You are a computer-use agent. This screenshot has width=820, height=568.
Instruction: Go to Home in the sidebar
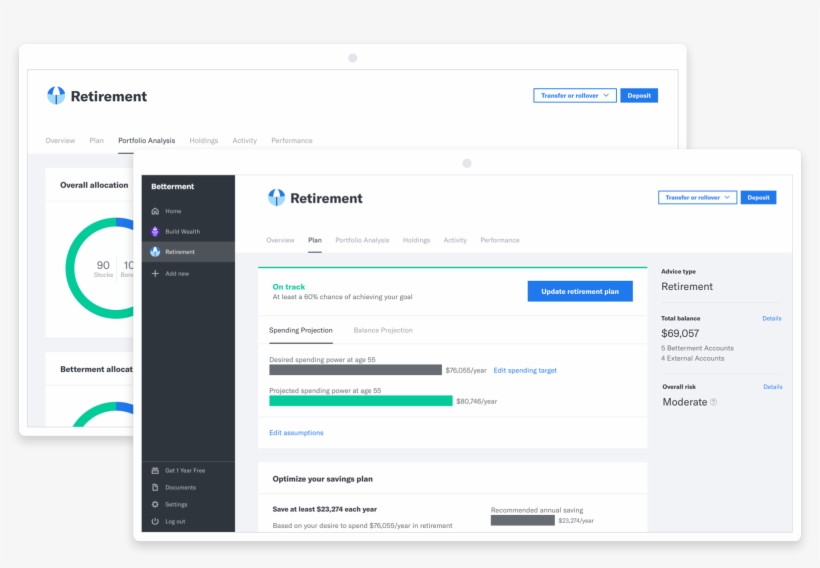pyautogui.click(x=173, y=211)
